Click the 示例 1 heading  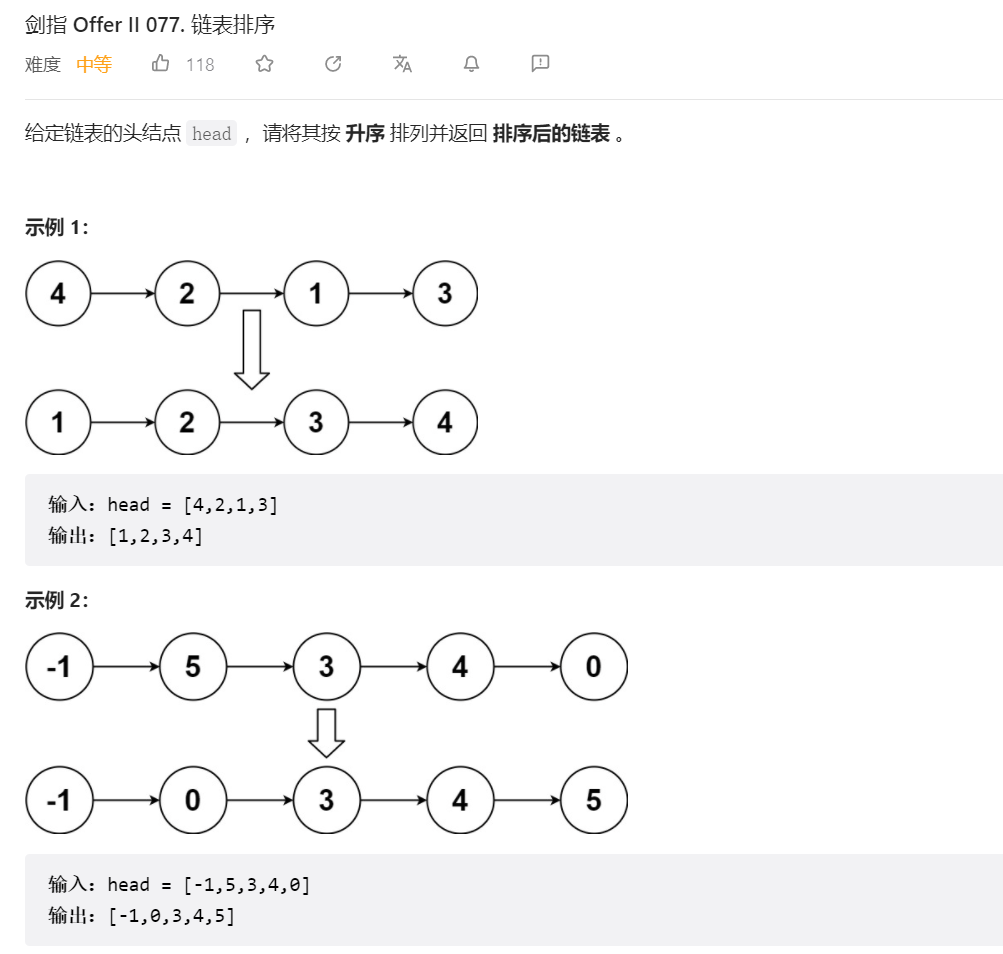pos(57,227)
